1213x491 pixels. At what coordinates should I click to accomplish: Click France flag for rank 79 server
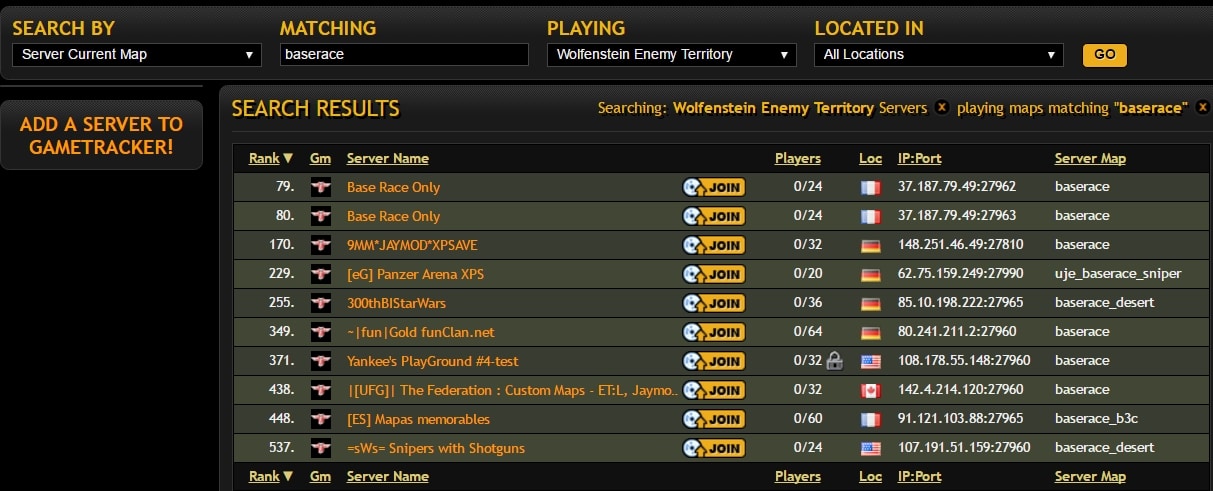[870, 187]
